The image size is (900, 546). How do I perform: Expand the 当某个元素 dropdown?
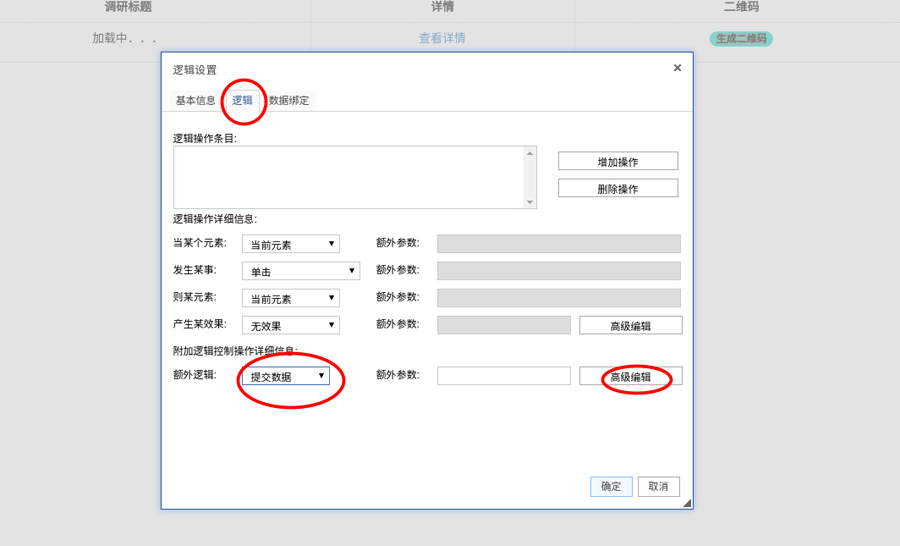pyautogui.click(x=290, y=244)
